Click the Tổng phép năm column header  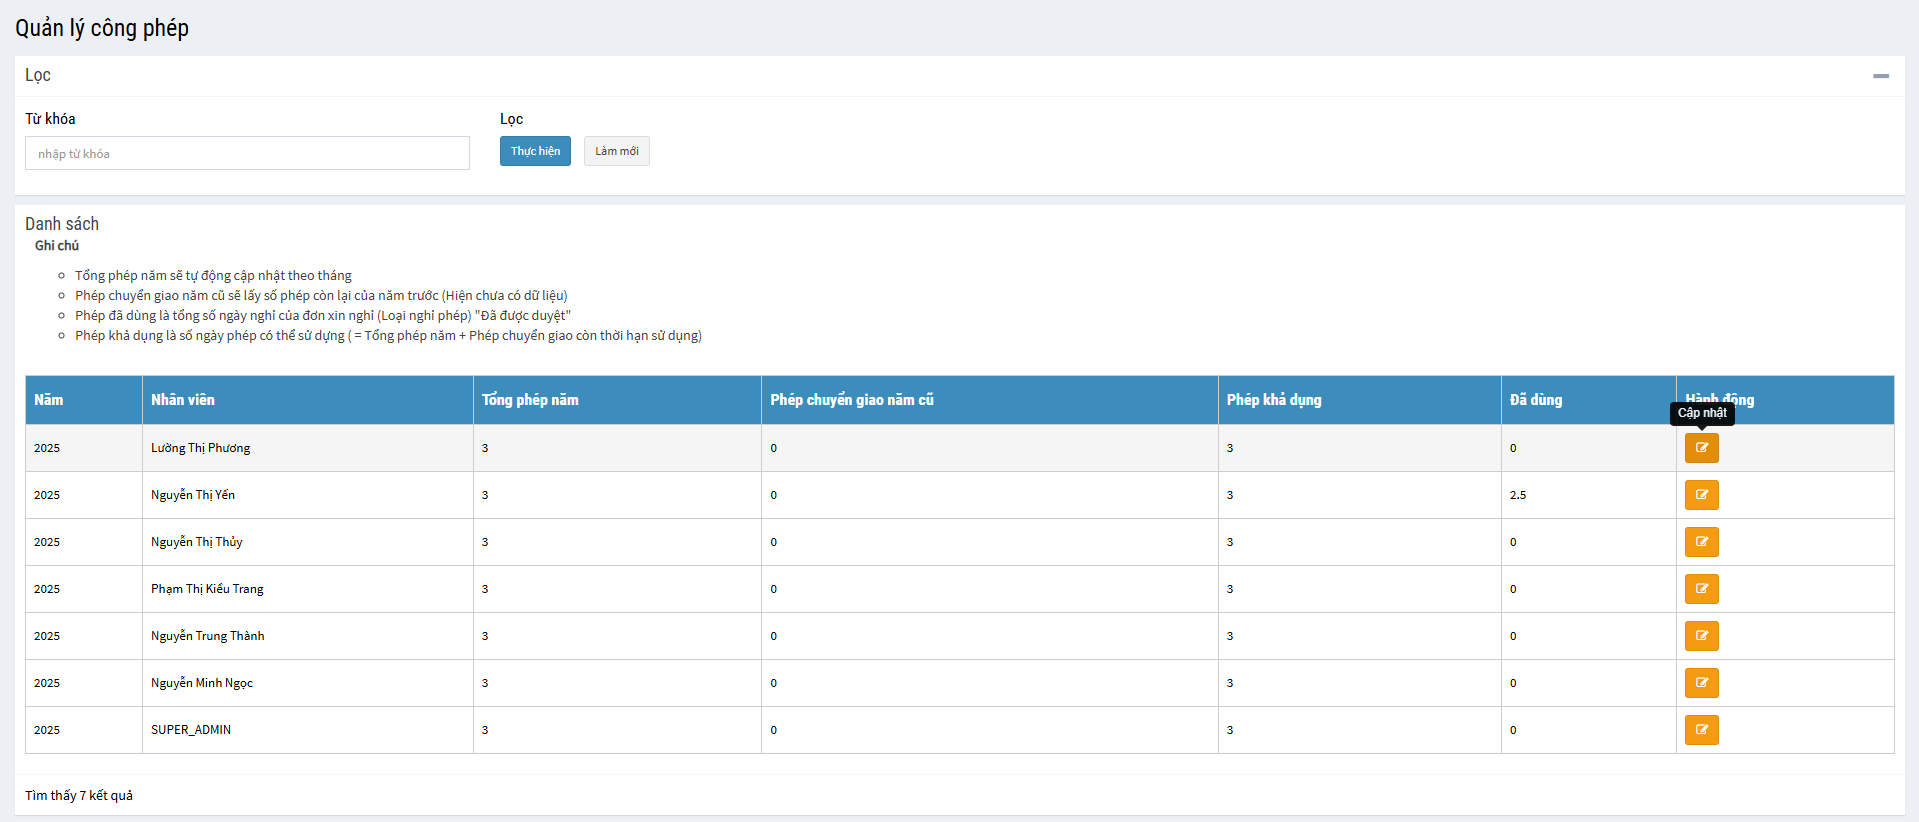coord(530,400)
